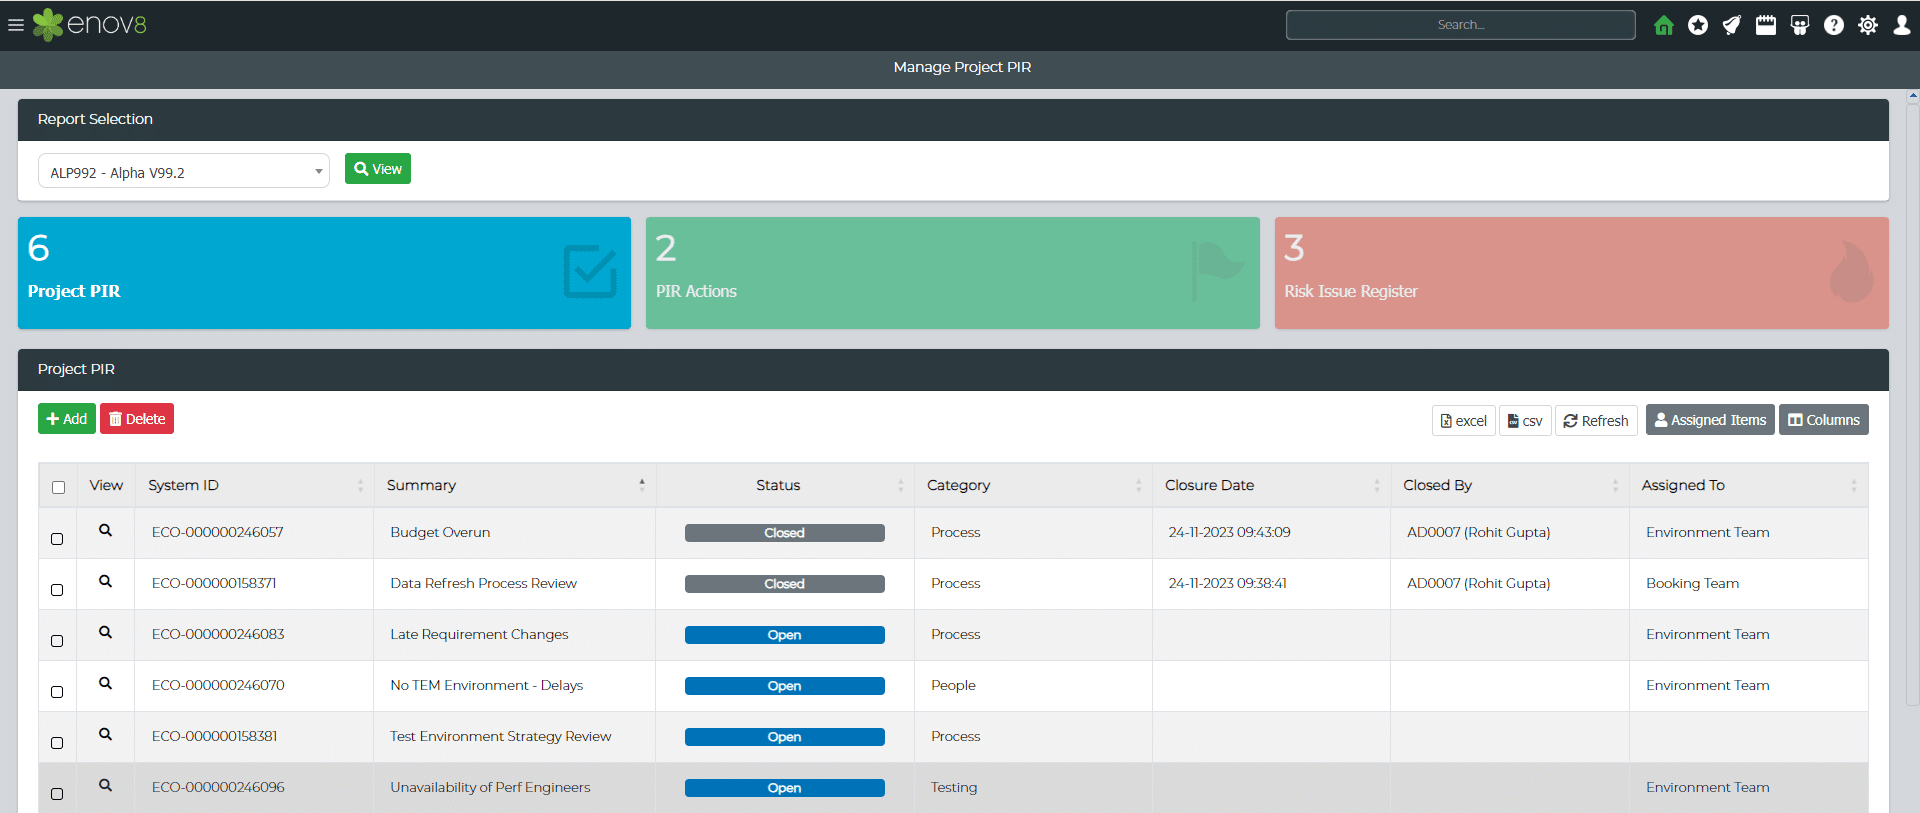The height and width of the screenshot is (813, 1920).
Task: Open the user profile icon
Action: click(x=1902, y=25)
